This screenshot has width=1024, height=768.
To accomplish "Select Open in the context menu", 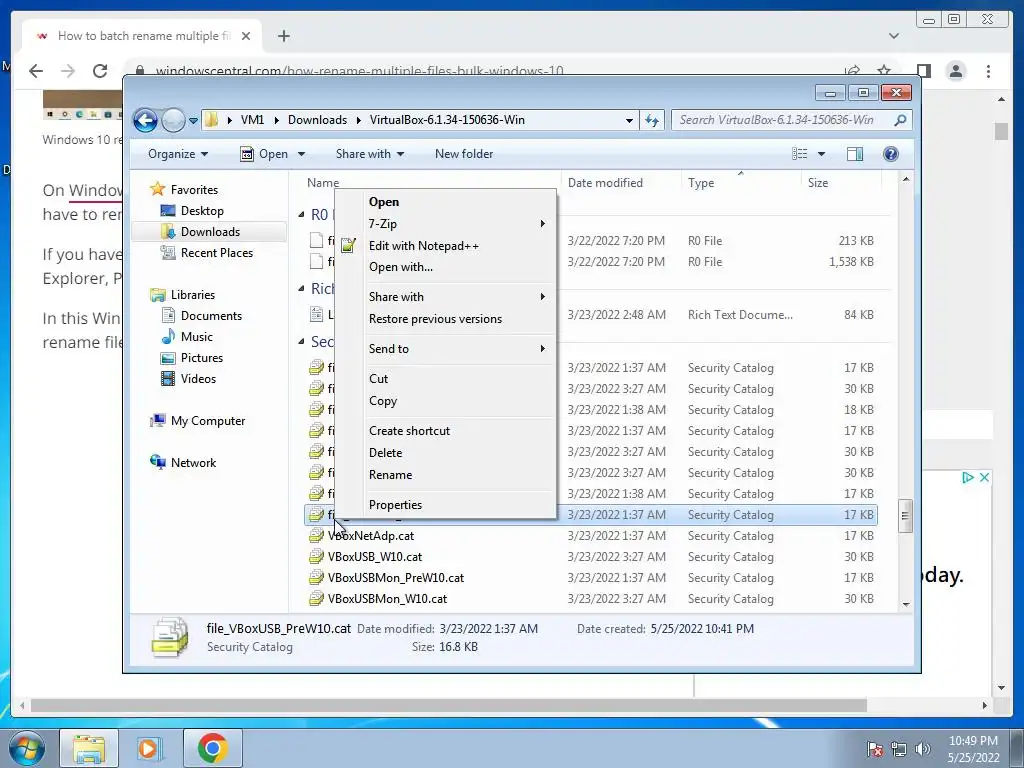I will click(445, 202).
